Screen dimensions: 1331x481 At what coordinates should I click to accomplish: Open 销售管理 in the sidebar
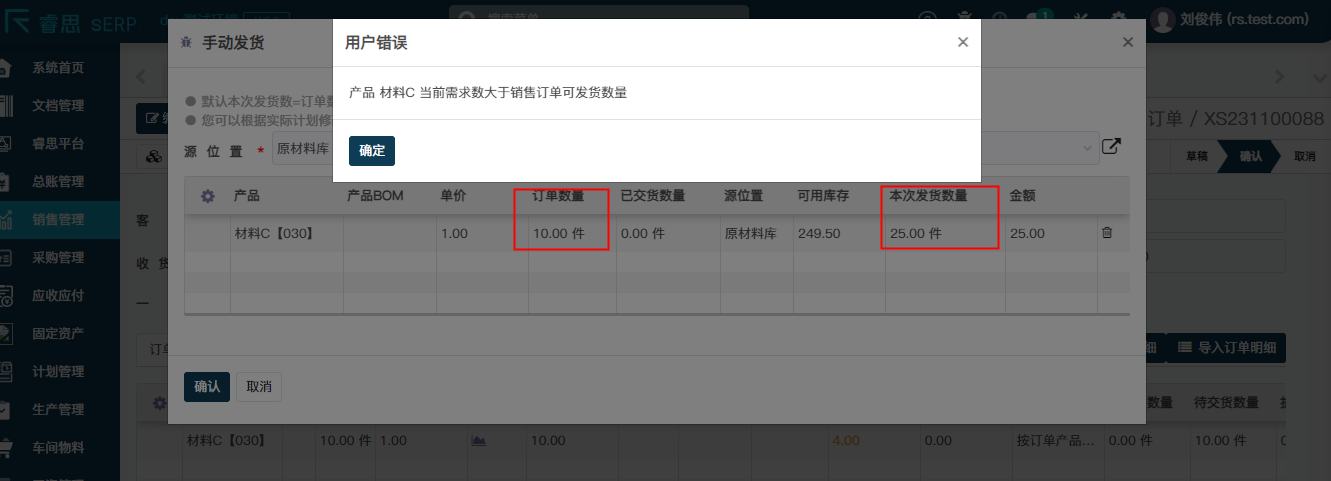pos(58,220)
